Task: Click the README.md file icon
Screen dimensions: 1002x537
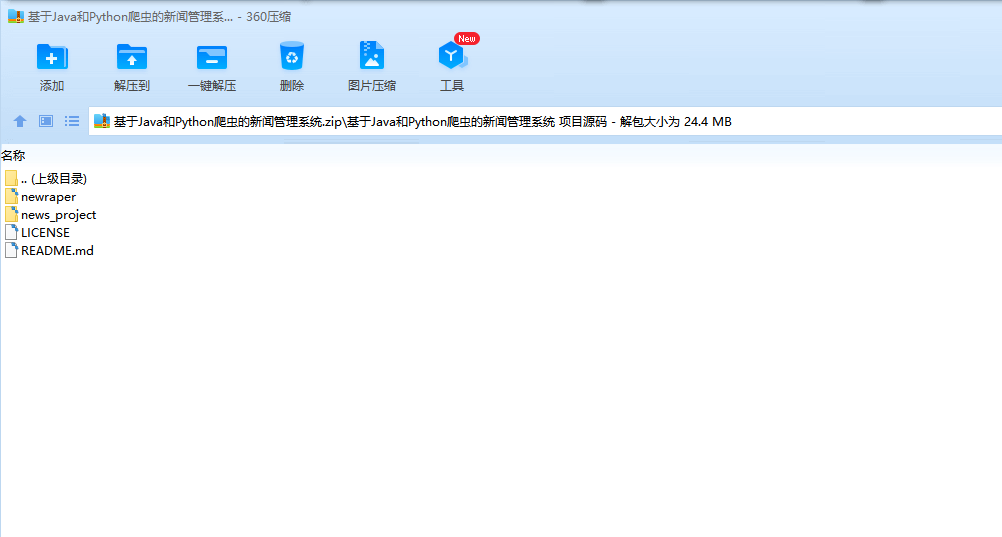Action: 11,250
